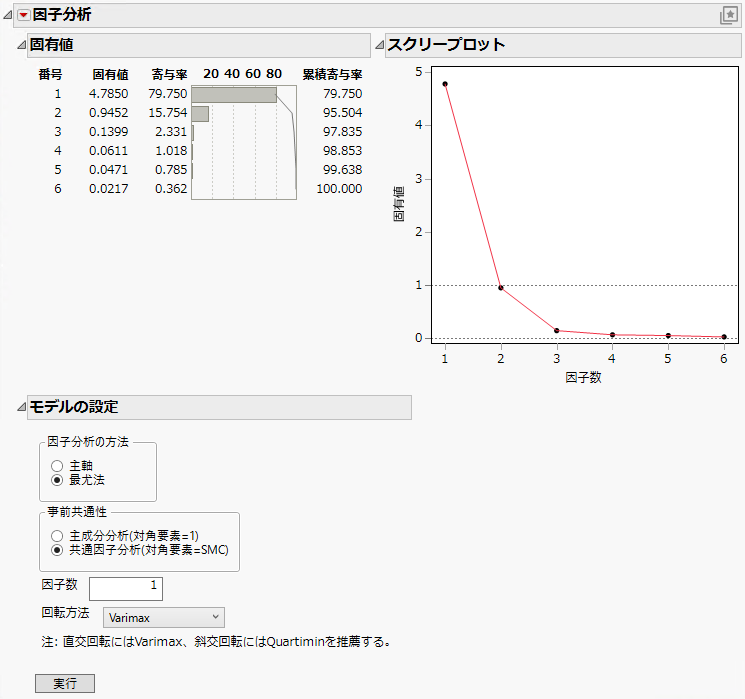Click the モデルの設定 section title
The width and height of the screenshot is (745, 699).
[x=74, y=407]
